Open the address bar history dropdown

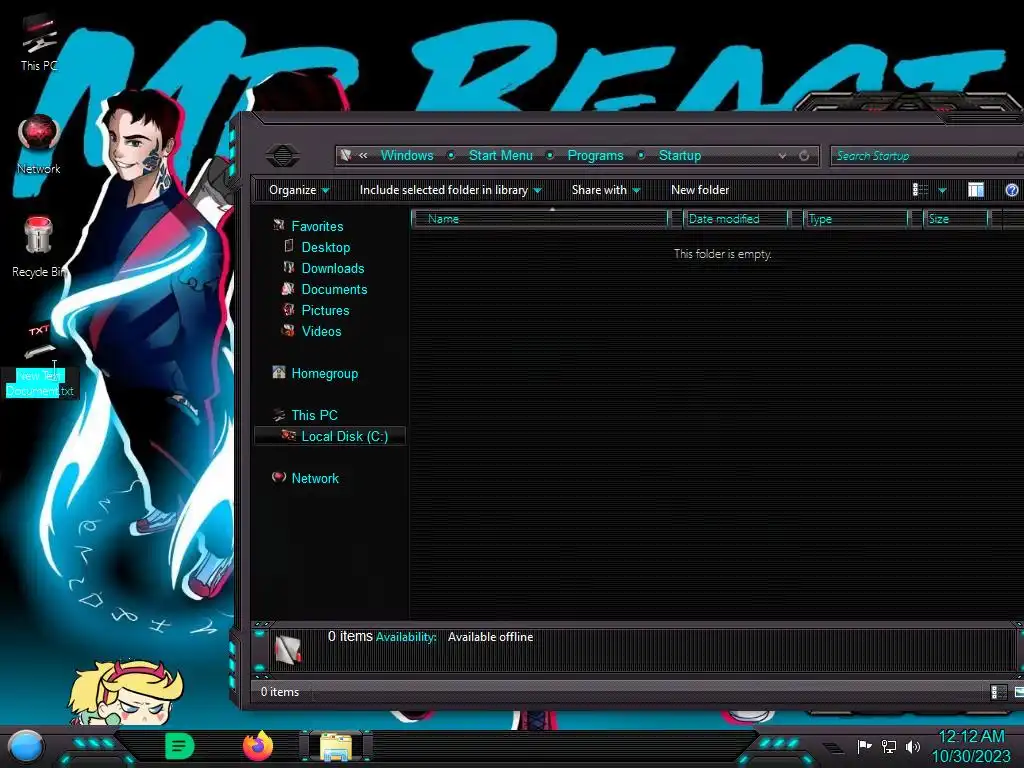pos(782,155)
